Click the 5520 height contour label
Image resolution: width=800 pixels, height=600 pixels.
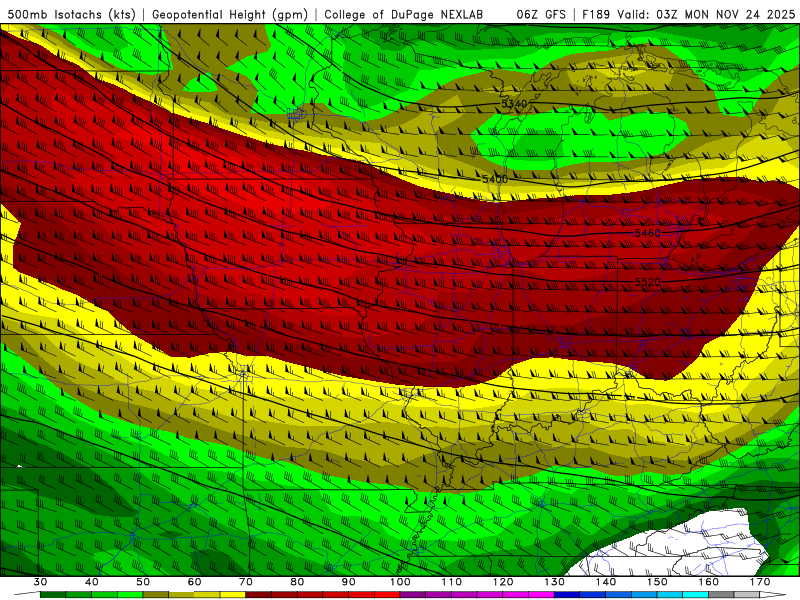(647, 282)
